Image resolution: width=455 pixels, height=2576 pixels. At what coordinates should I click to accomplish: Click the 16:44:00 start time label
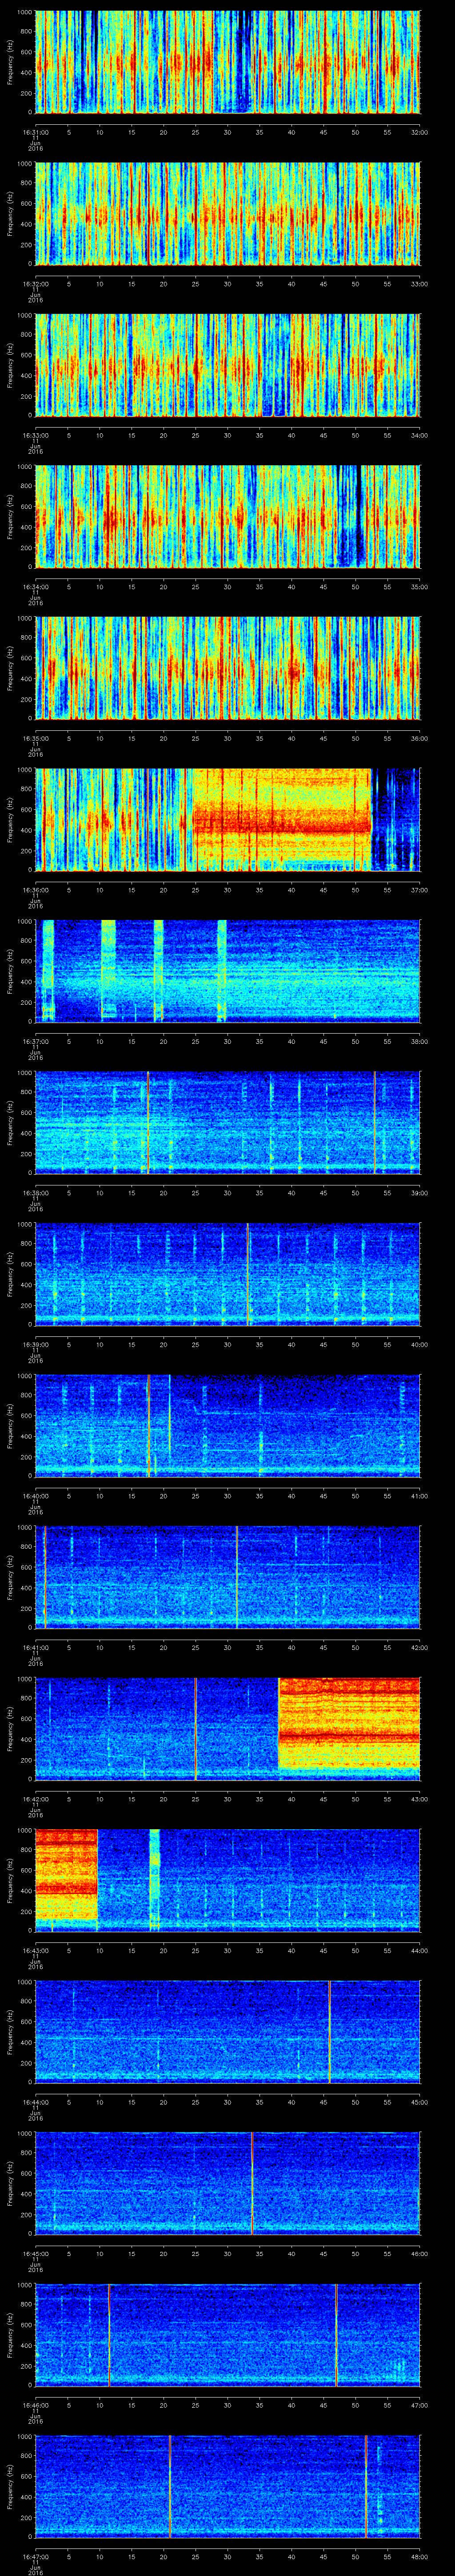36,2102
